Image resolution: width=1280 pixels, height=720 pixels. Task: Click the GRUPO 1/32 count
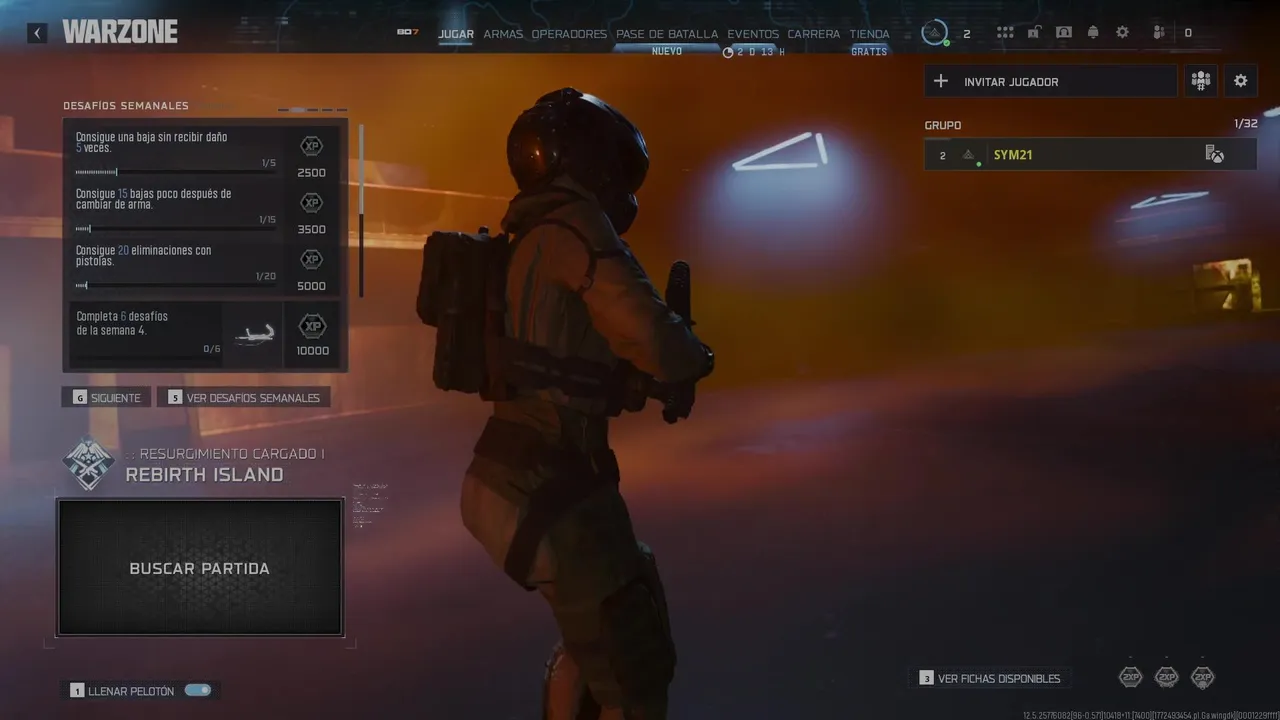tap(1245, 124)
